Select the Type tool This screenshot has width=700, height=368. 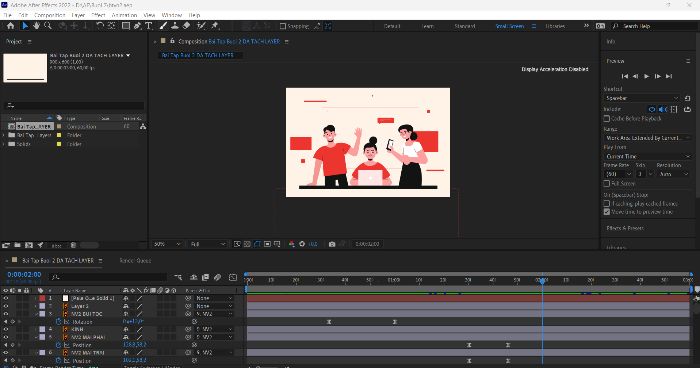point(149,26)
